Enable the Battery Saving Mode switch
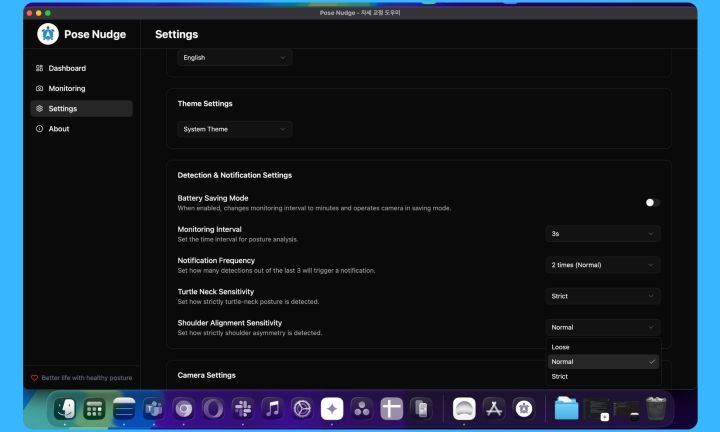The width and height of the screenshot is (720, 432). click(651, 202)
